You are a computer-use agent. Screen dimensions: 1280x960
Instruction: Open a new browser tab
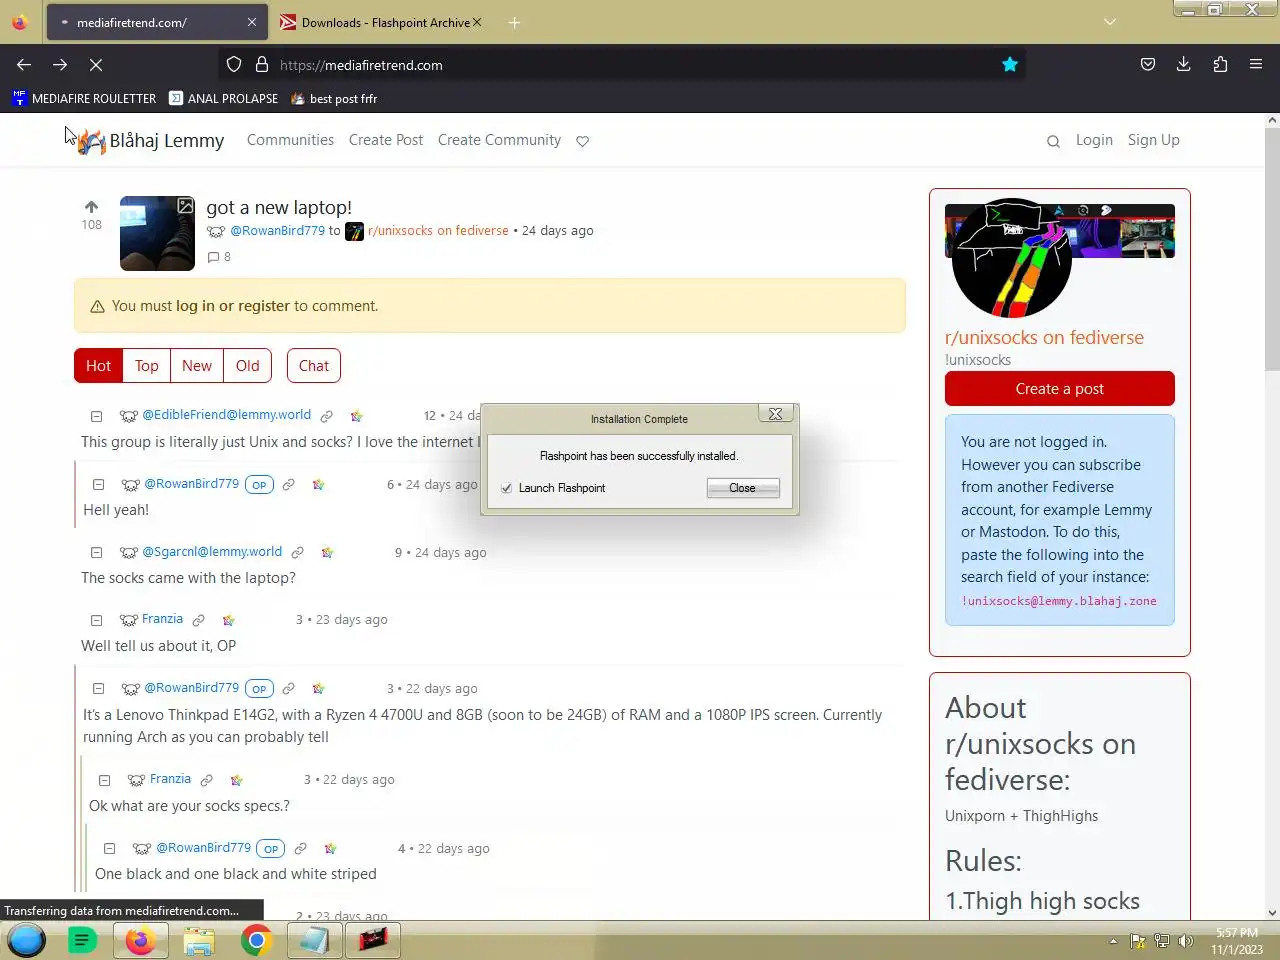click(514, 22)
